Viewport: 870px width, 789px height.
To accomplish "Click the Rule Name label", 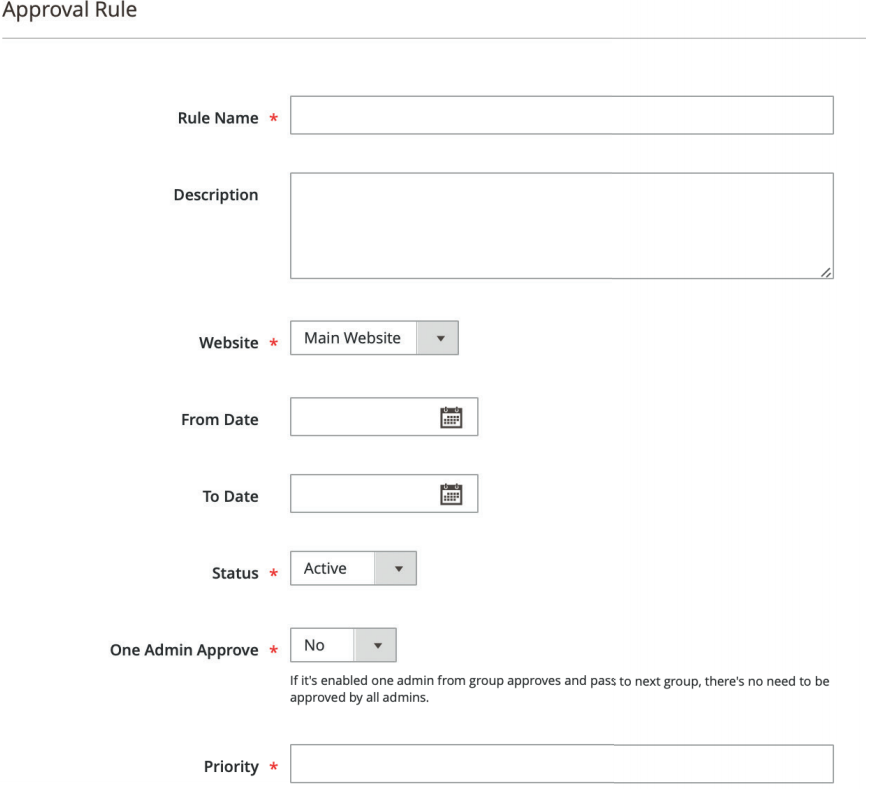I will click(218, 118).
